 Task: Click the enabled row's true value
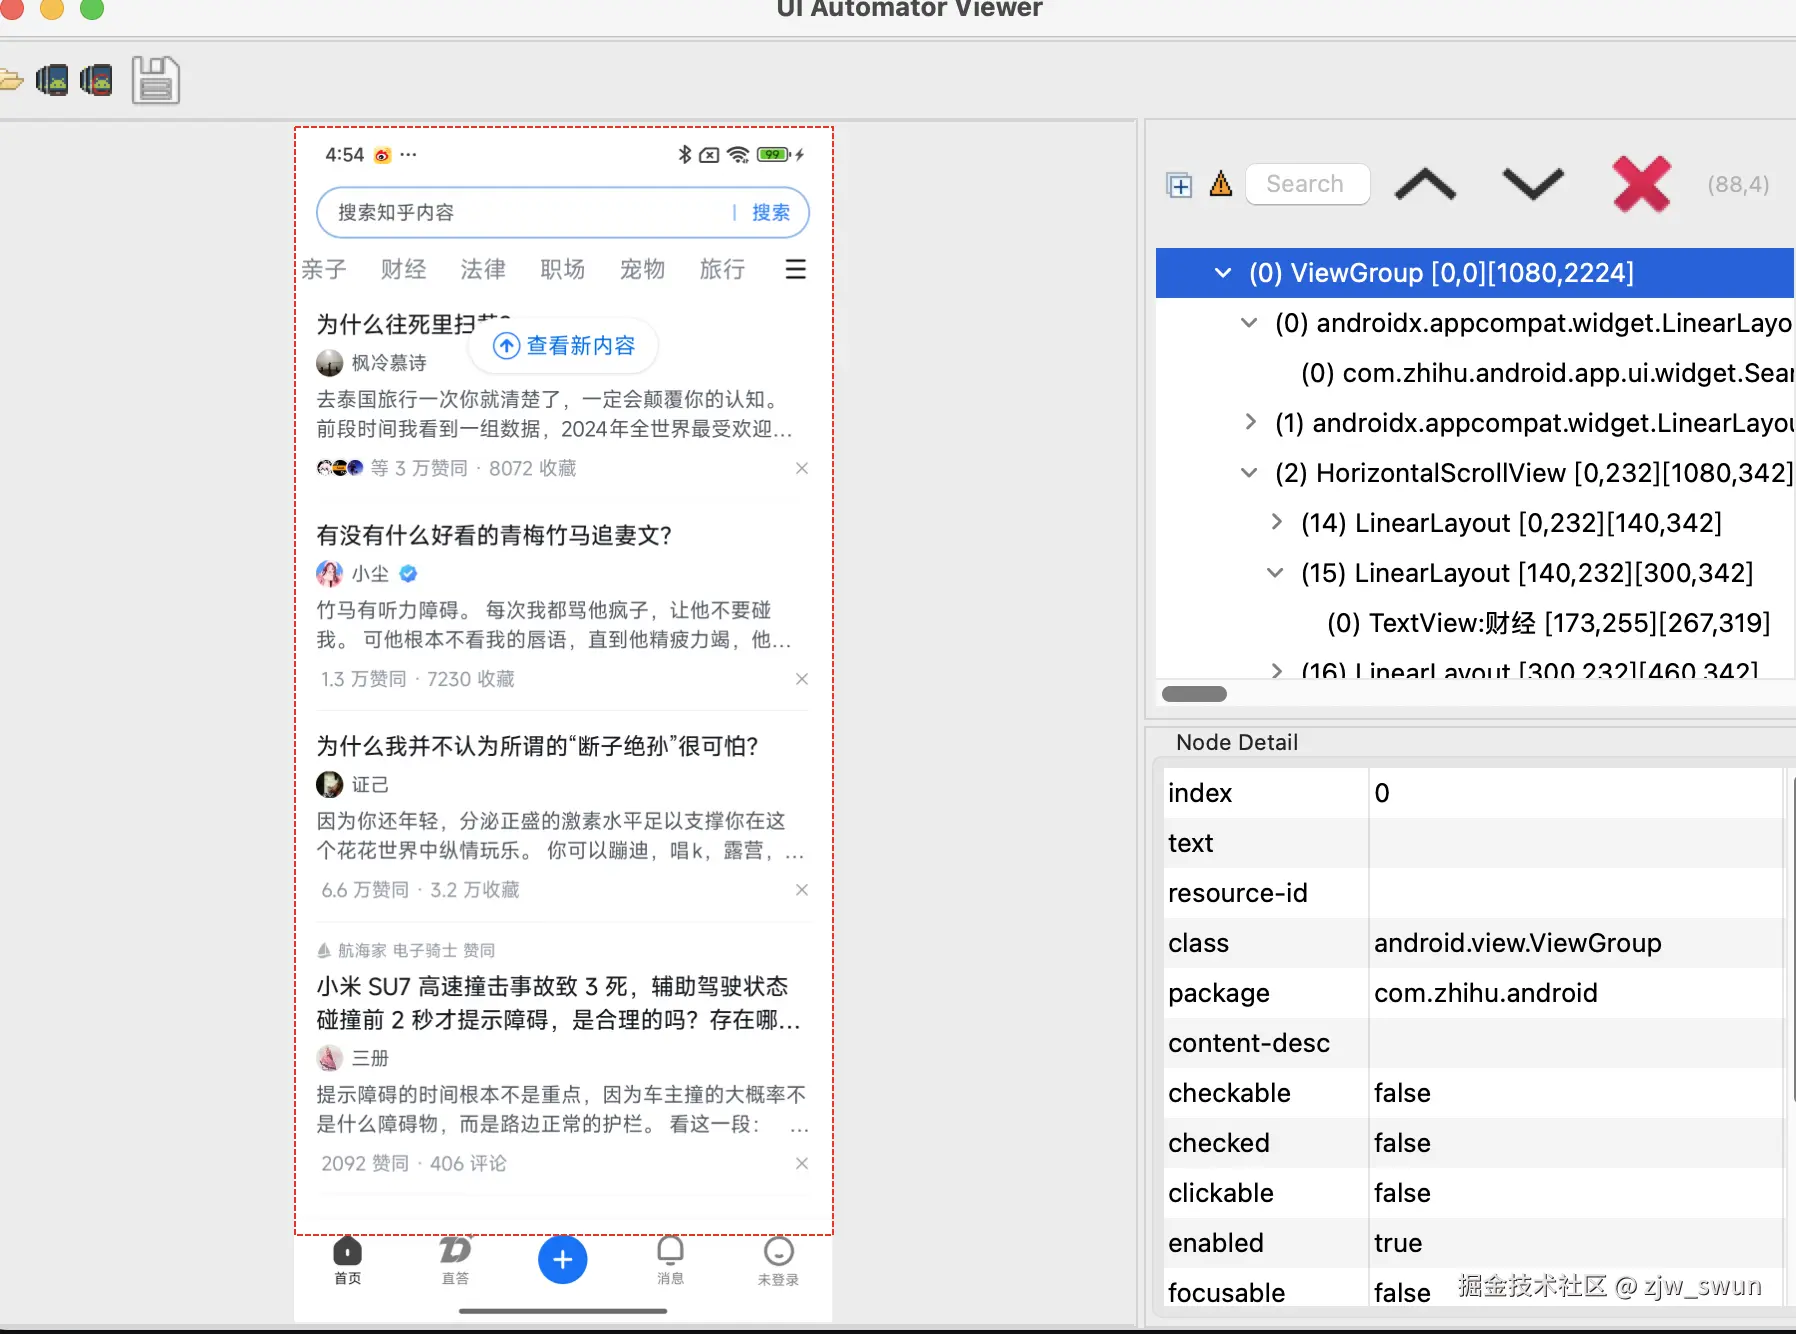(1397, 1243)
